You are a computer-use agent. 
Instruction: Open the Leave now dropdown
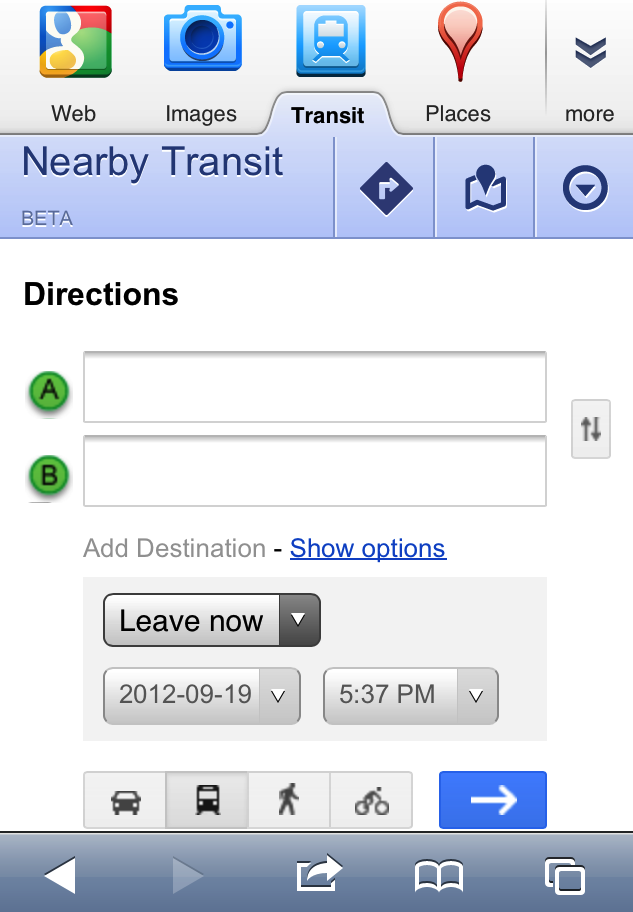click(x=212, y=621)
